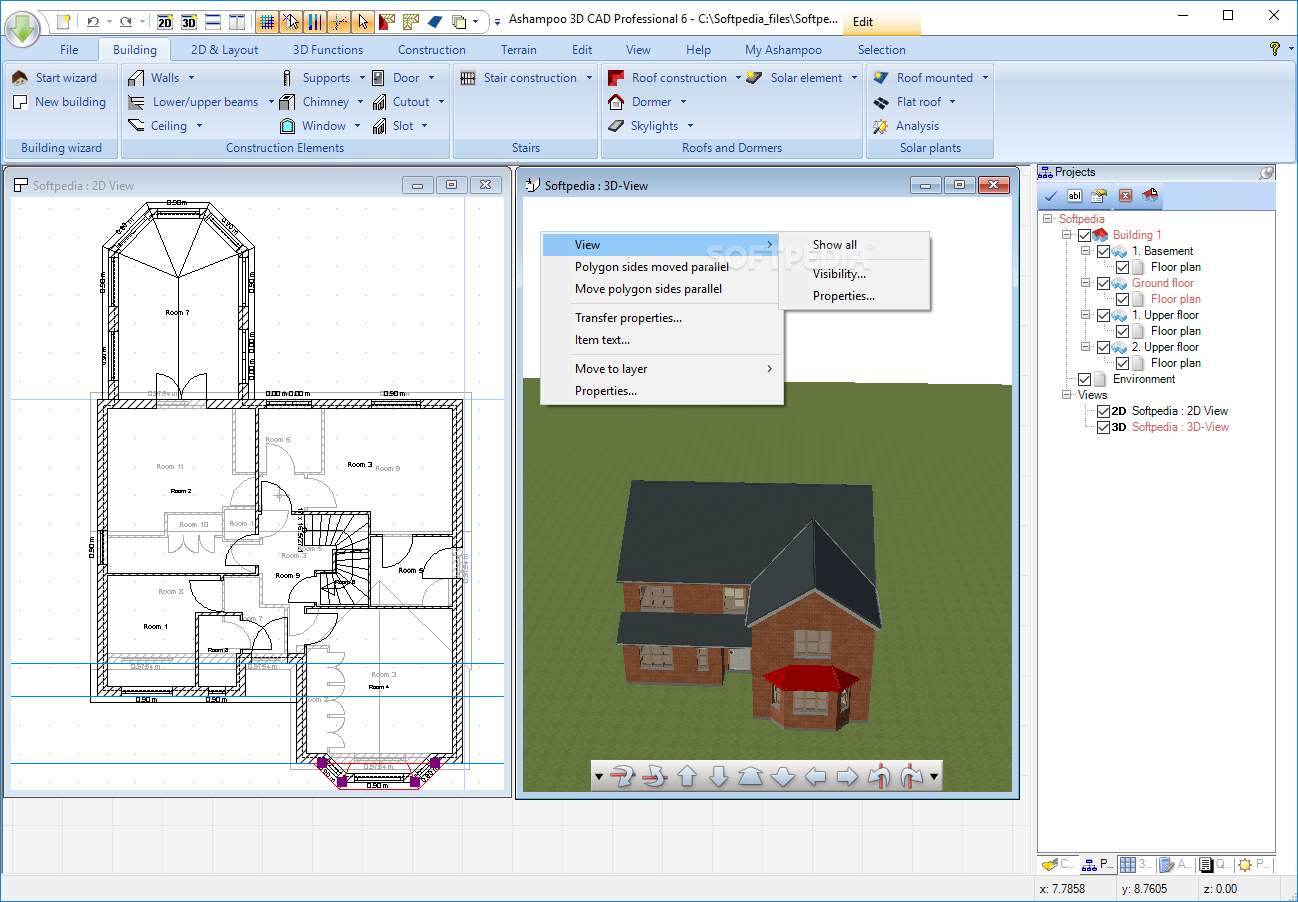The image size is (1298, 902).
Task: Click the up arrow in 3D navigation bar
Action: click(x=687, y=776)
